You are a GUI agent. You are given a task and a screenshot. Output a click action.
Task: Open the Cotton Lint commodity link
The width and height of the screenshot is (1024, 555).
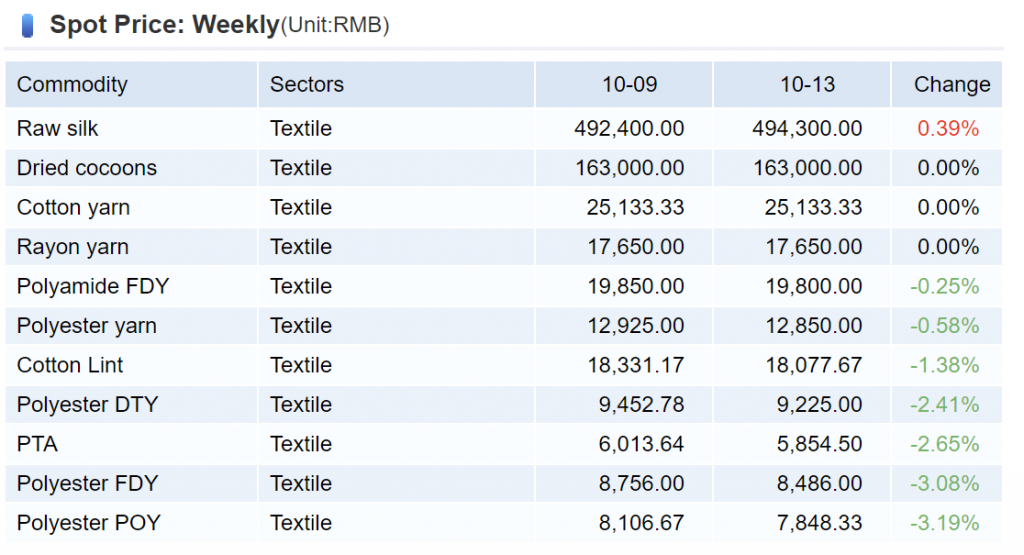(x=70, y=365)
